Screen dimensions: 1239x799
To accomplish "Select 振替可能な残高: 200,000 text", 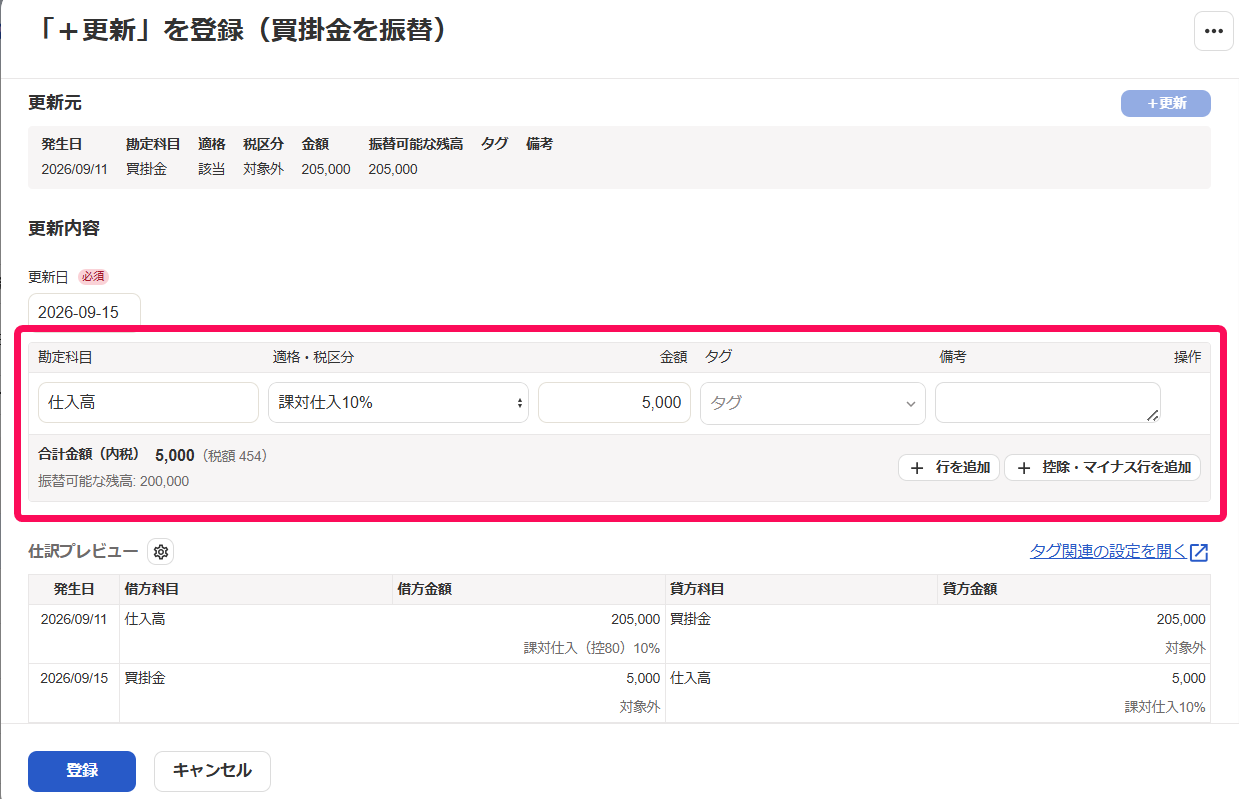I will (113, 481).
